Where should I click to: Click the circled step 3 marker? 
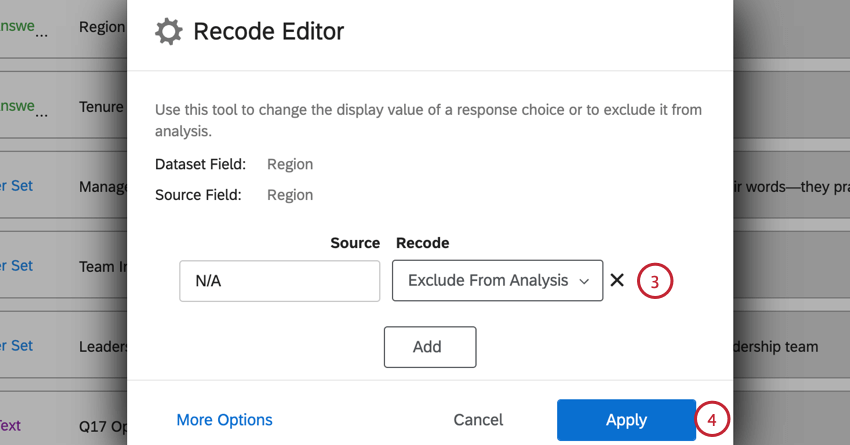(x=654, y=282)
